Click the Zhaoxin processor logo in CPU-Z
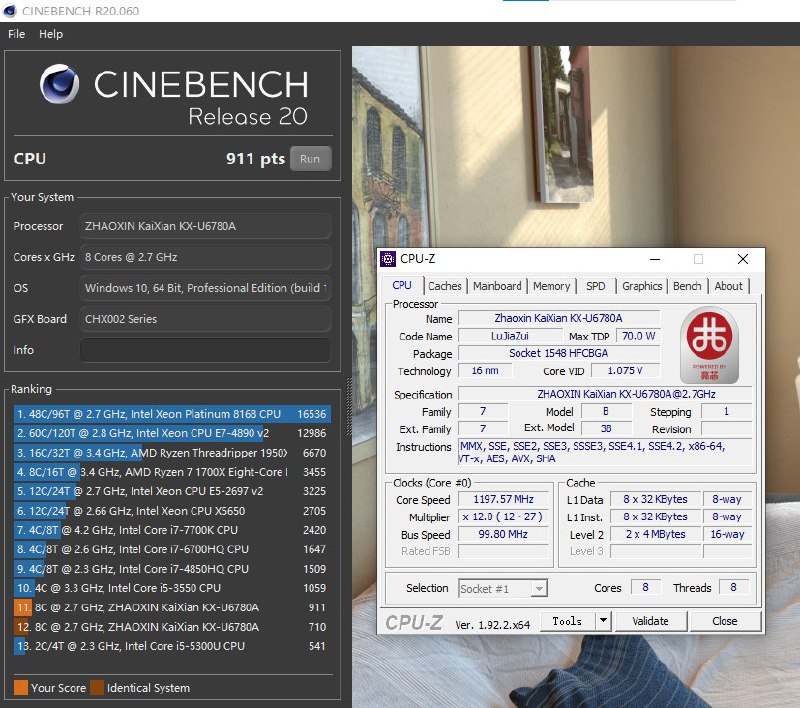800x708 pixels. (x=709, y=345)
